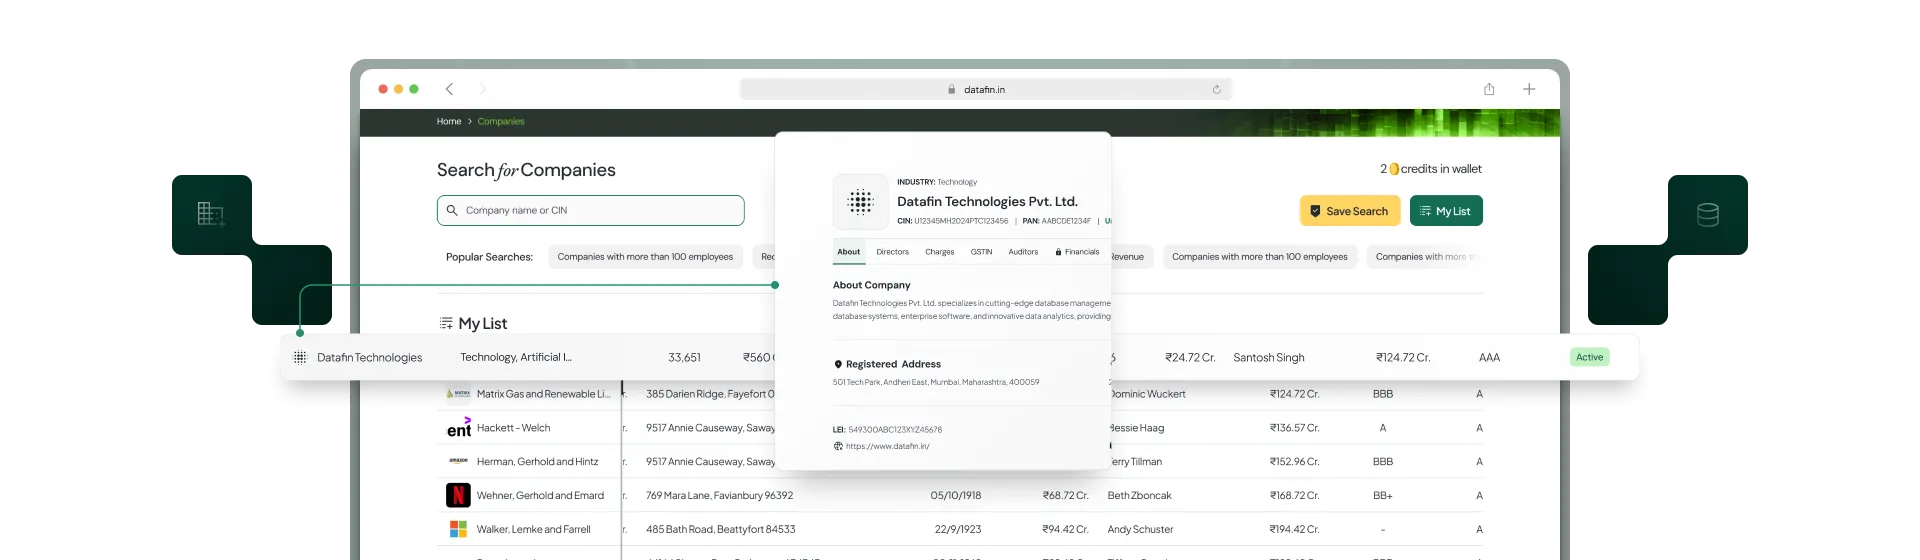Open Walker, Lemke and Farrell company name
The image size is (1920, 560).
tap(533, 530)
